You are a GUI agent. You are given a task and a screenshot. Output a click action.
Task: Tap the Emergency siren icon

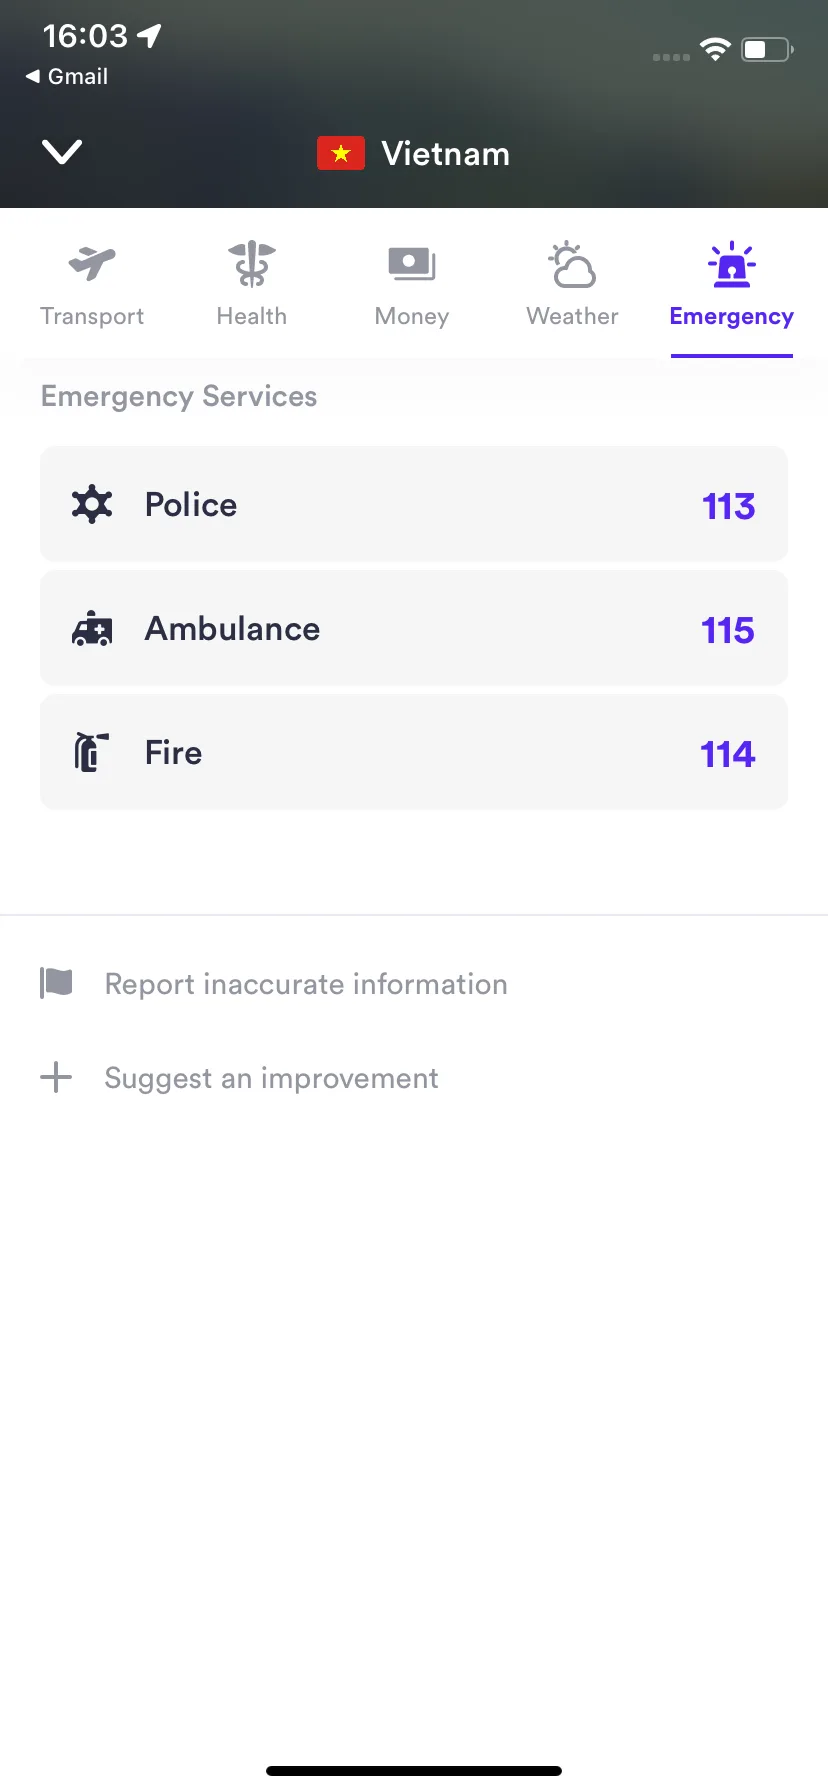coord(732,264)
